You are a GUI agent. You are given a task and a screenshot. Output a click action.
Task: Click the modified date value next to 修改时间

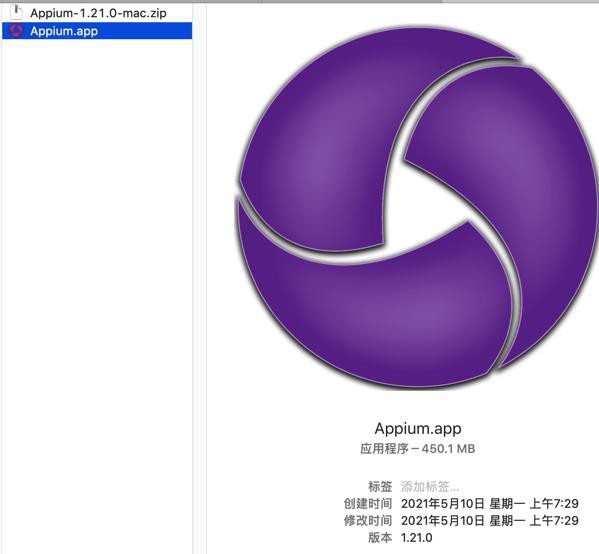[490, 520]
